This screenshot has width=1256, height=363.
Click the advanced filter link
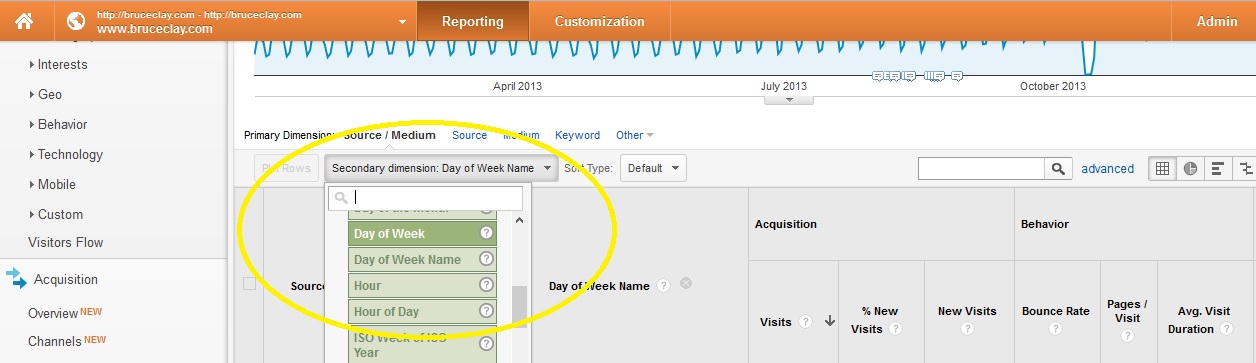coord(1107,169)
